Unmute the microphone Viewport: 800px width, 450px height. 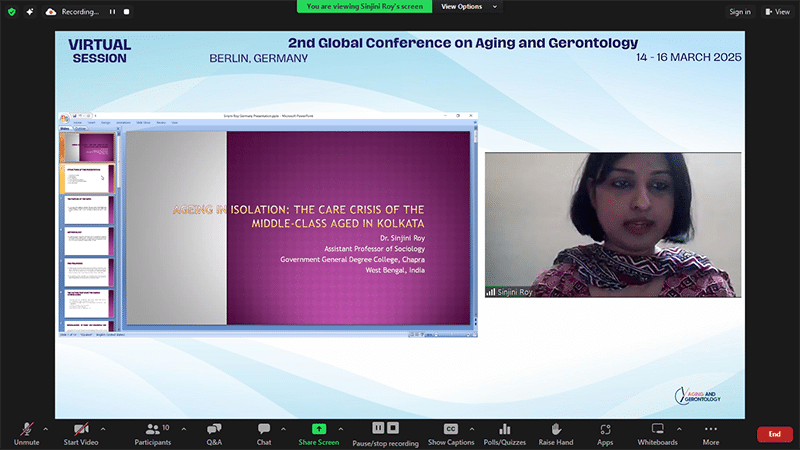click(x=25, y=431)
